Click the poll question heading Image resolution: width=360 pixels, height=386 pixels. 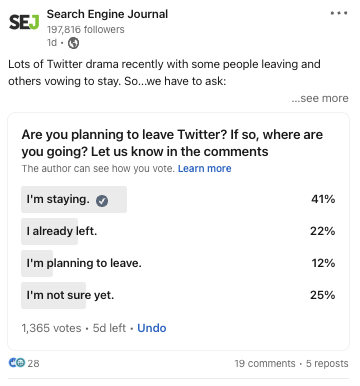(x=172, y=143)
